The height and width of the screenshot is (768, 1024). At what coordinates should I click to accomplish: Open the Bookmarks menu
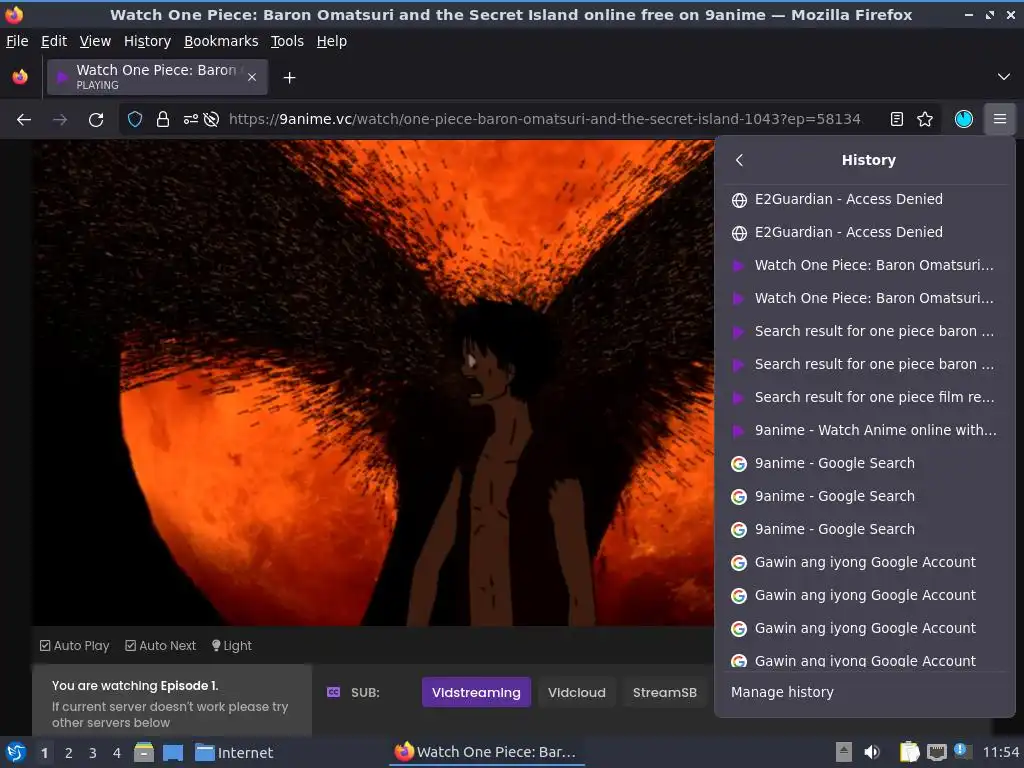(221, 41)
